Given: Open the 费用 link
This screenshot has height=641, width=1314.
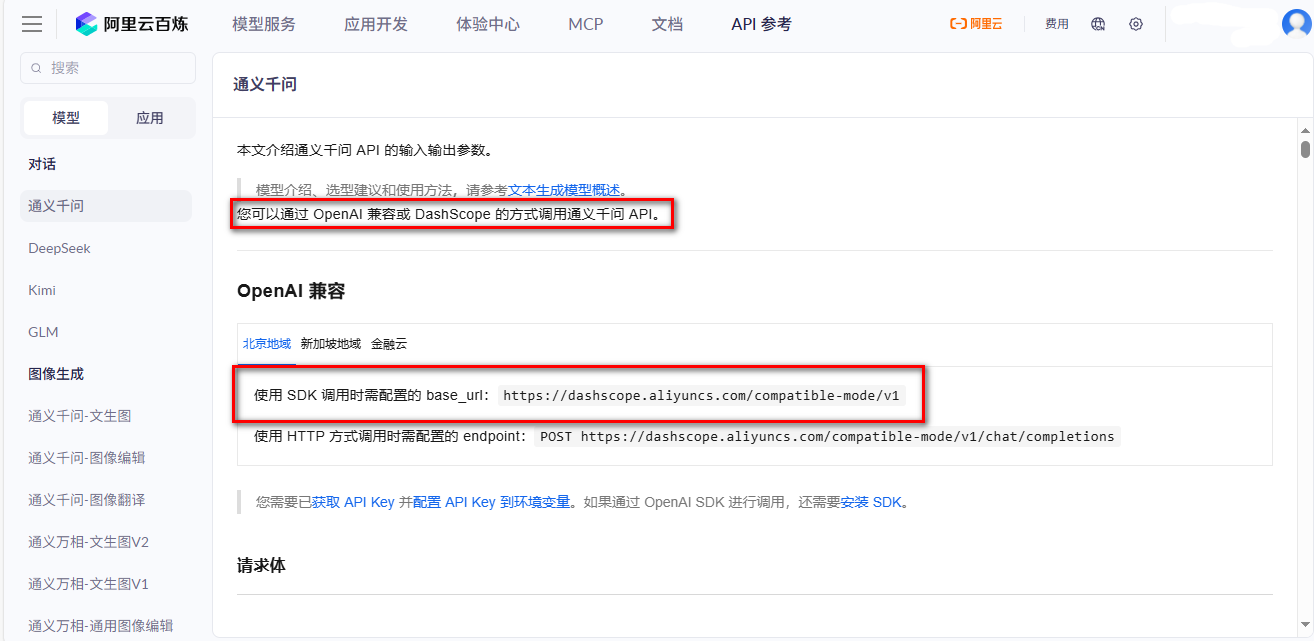Looking at the screenshot, I should [1057, 24].
